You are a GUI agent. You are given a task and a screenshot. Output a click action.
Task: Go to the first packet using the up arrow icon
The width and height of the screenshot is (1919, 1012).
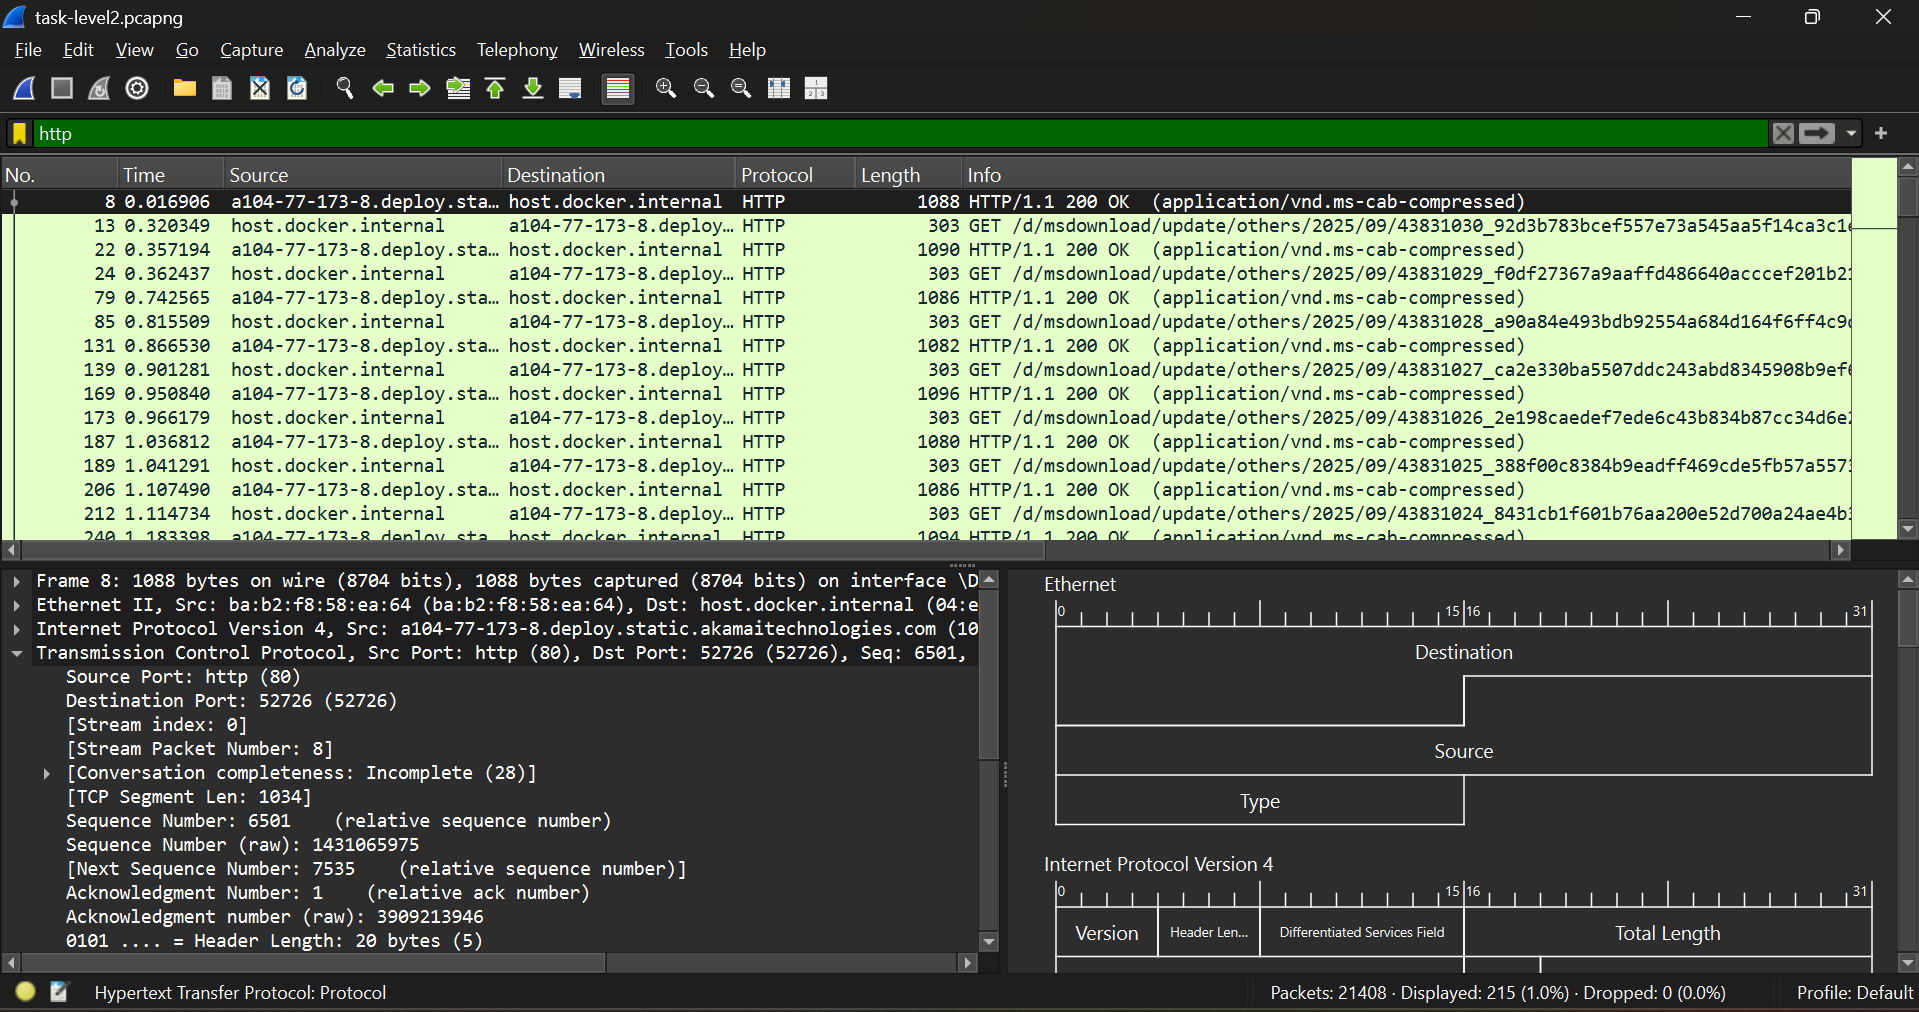[x=495, y=88]
